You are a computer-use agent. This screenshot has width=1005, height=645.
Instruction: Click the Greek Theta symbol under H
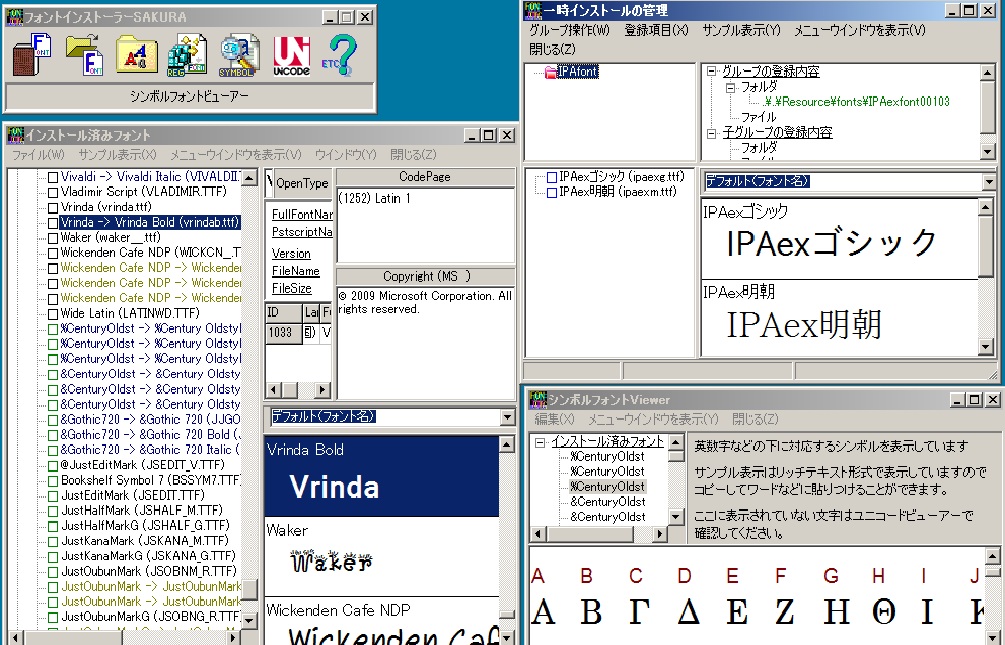(883, 612)
